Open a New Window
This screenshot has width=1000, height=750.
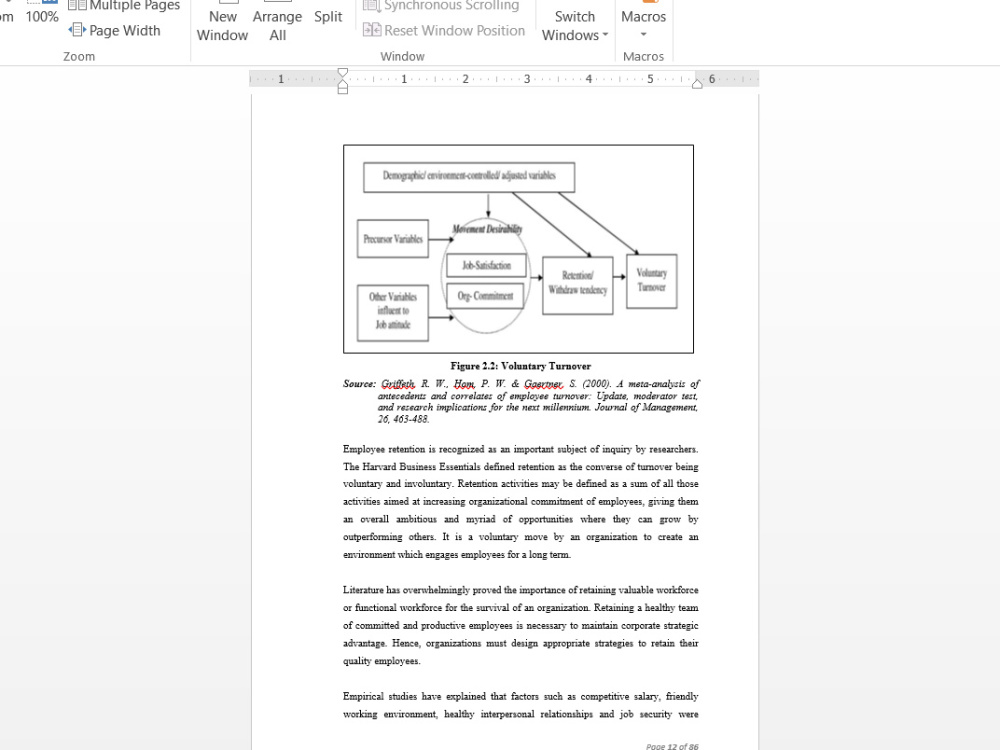[x=222, y=23]
